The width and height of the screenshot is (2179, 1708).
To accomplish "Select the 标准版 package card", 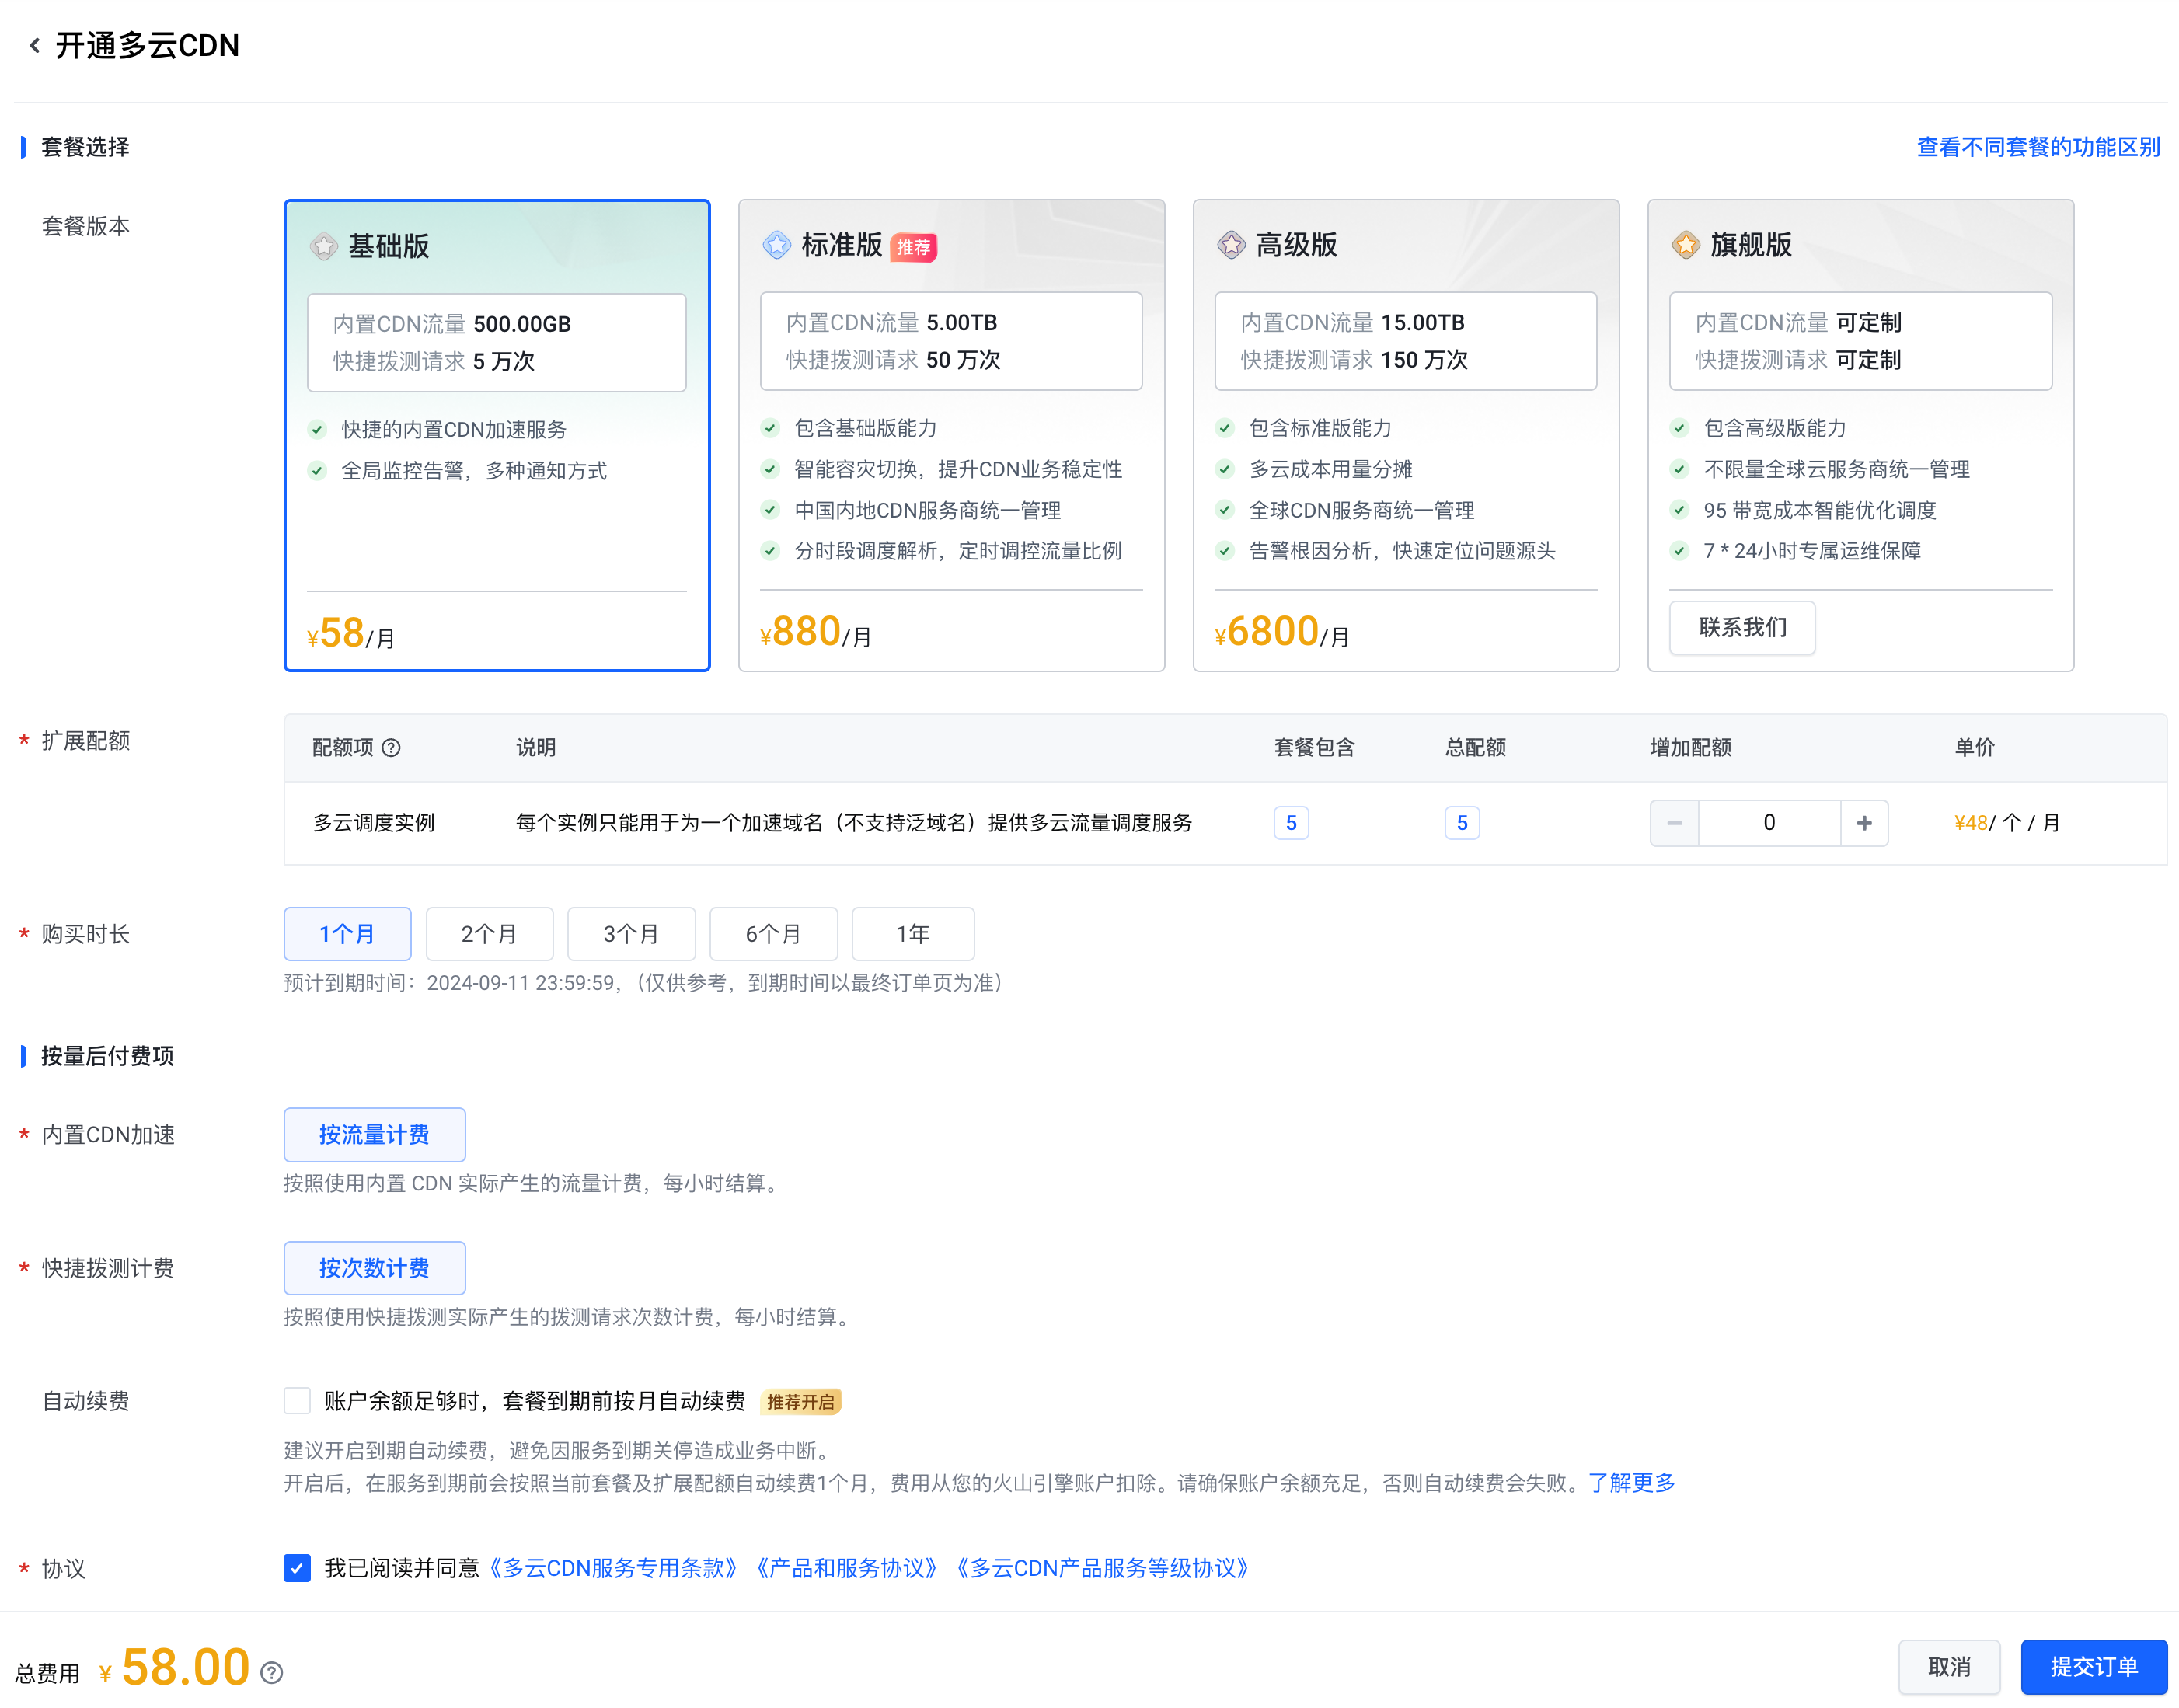I will pos(951,436).
